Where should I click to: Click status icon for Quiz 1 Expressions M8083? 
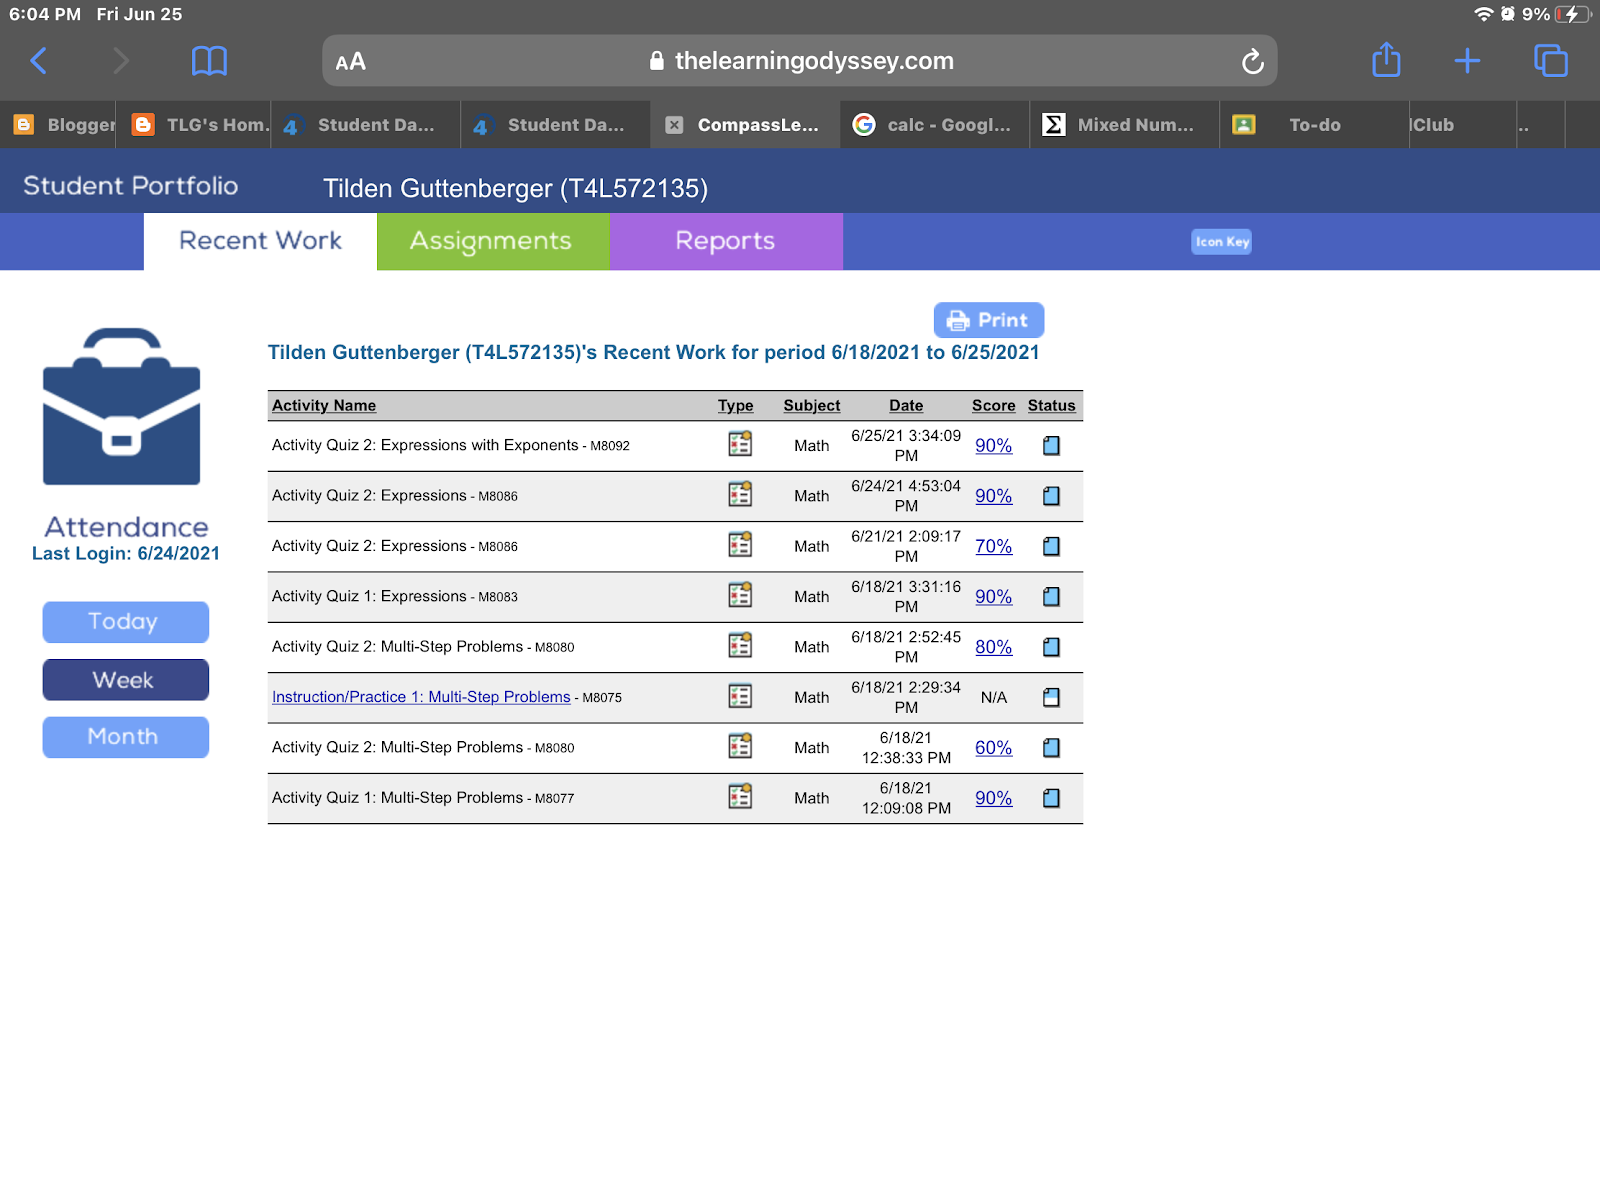1051,597
